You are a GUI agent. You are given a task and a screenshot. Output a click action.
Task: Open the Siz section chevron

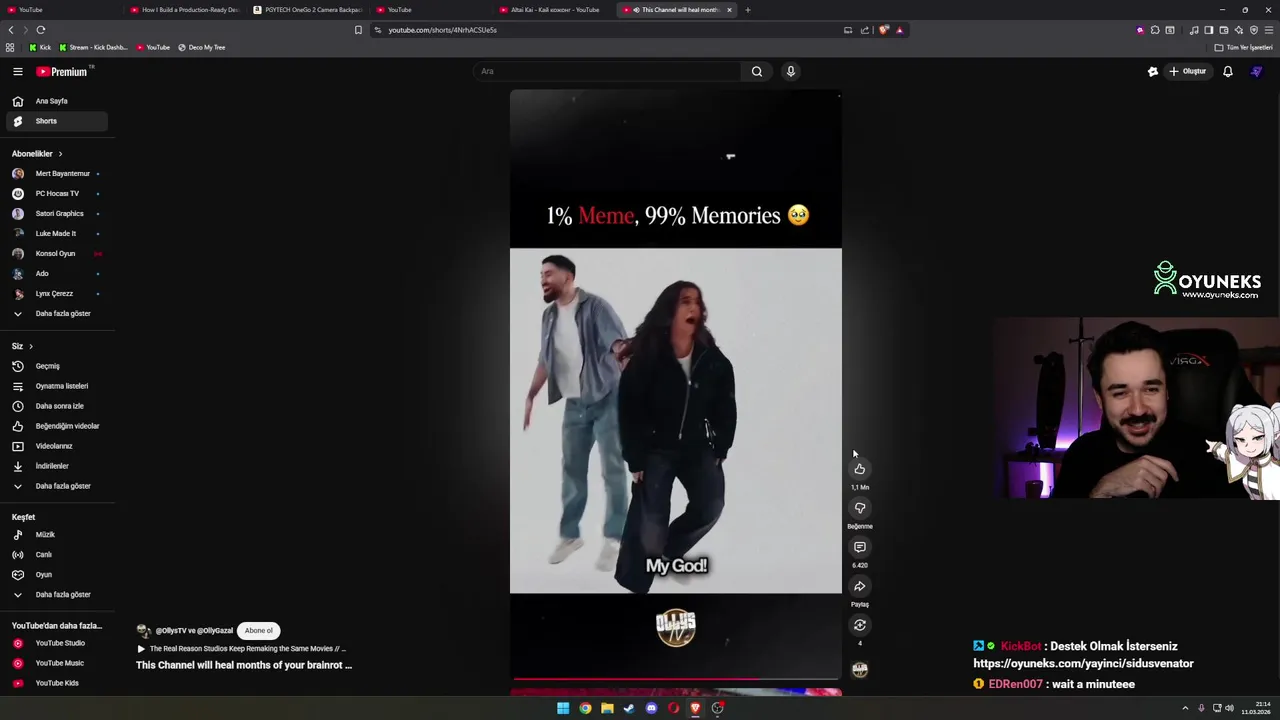tap(31, 346)
